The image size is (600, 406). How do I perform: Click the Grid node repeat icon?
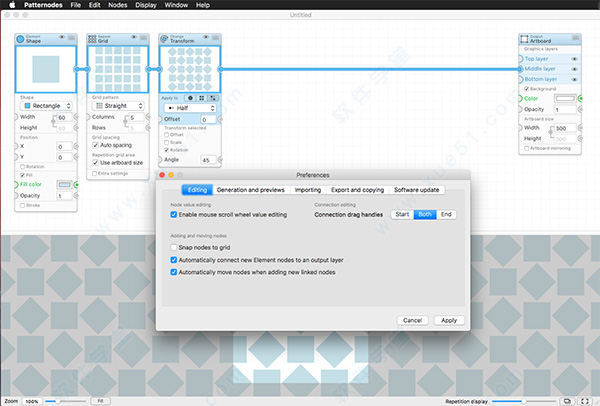coord(92,39)
